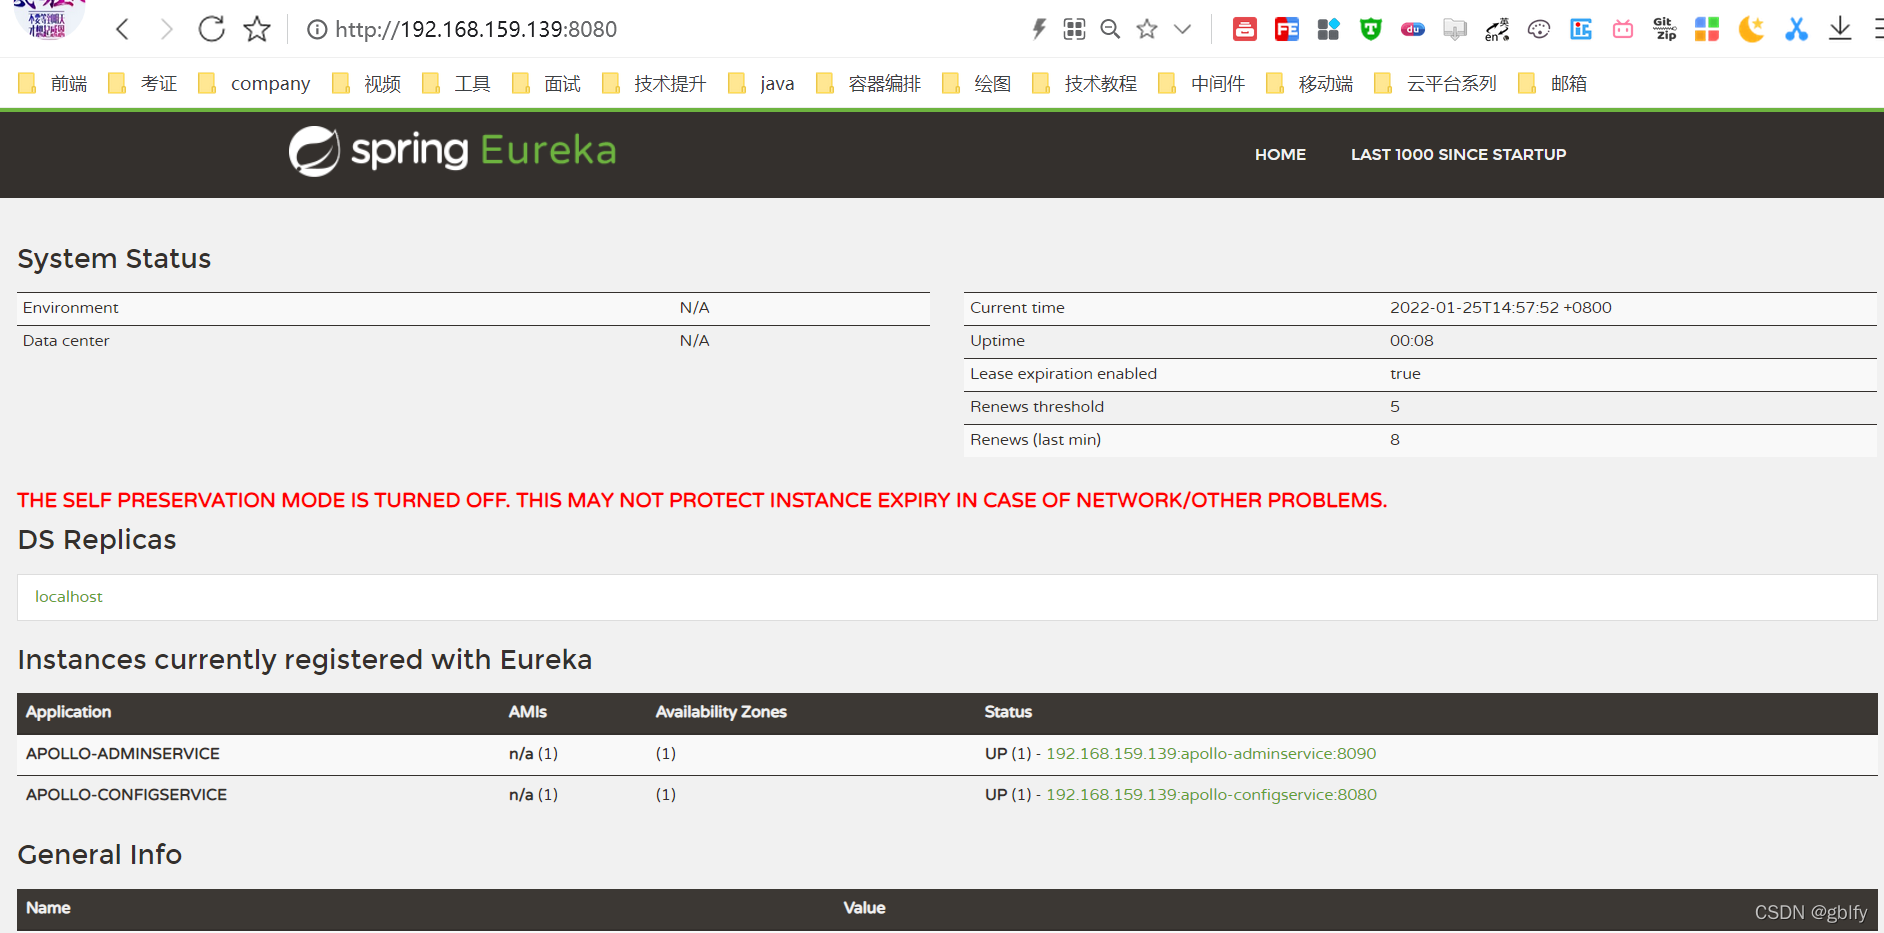Click the four colored squares extension icon
This screenshot has width=1884, height=933.
click(x=1707, y=29)
